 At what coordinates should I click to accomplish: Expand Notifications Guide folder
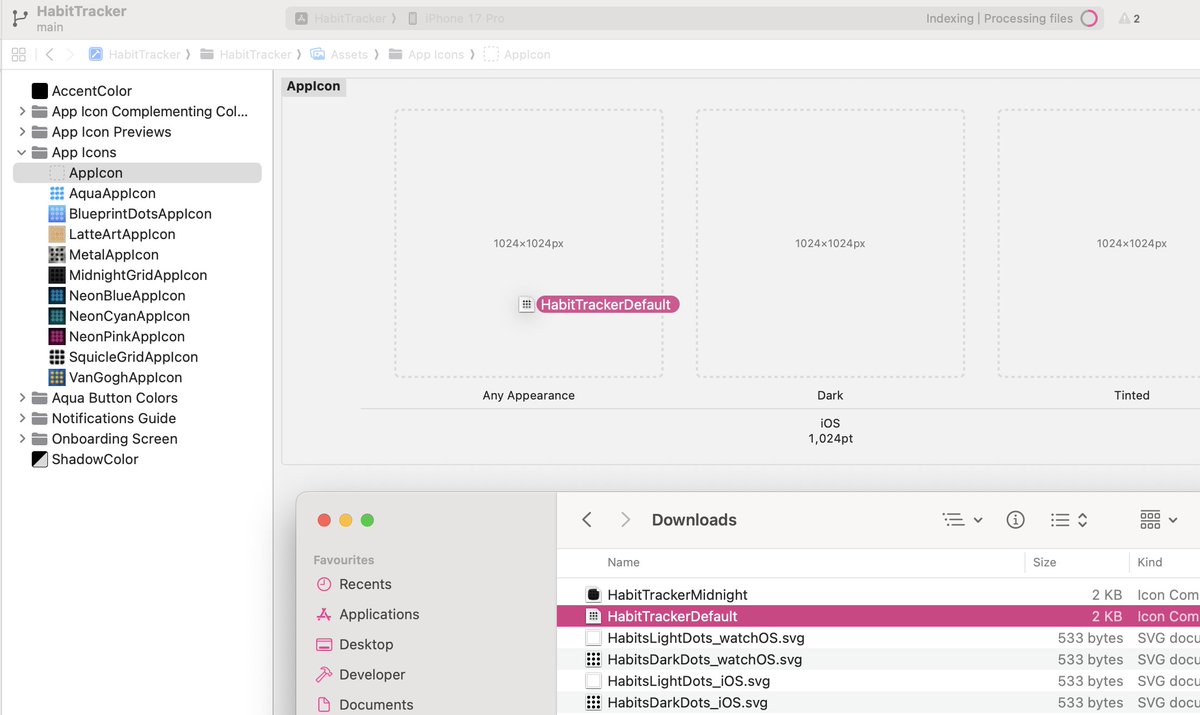tap(22, 419)
